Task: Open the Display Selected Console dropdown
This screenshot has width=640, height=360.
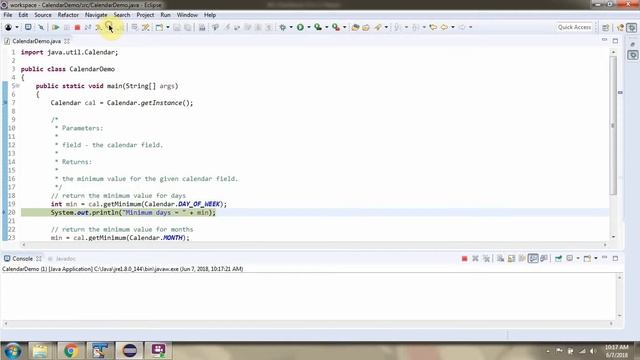Action: click(x=578, y=258)
